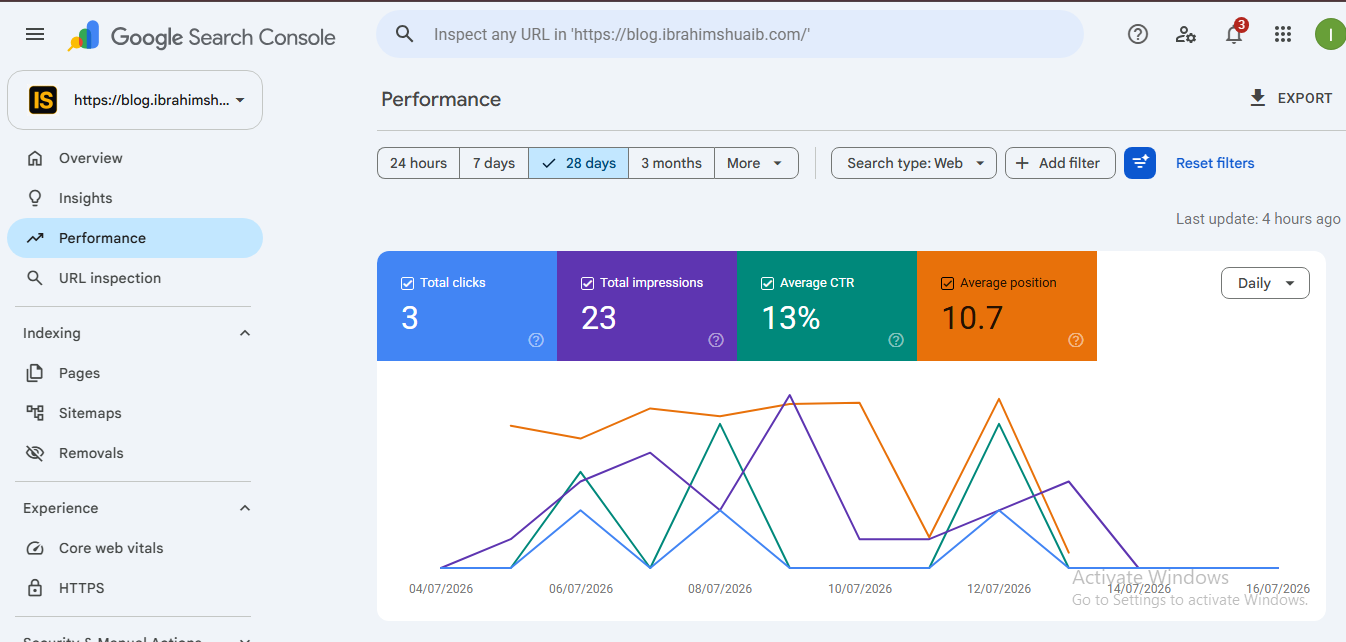The height and width of the screenshot is (642, 1346).
Task: Click the teal Average CTR value 13%
Action: [x=790, y=318]
